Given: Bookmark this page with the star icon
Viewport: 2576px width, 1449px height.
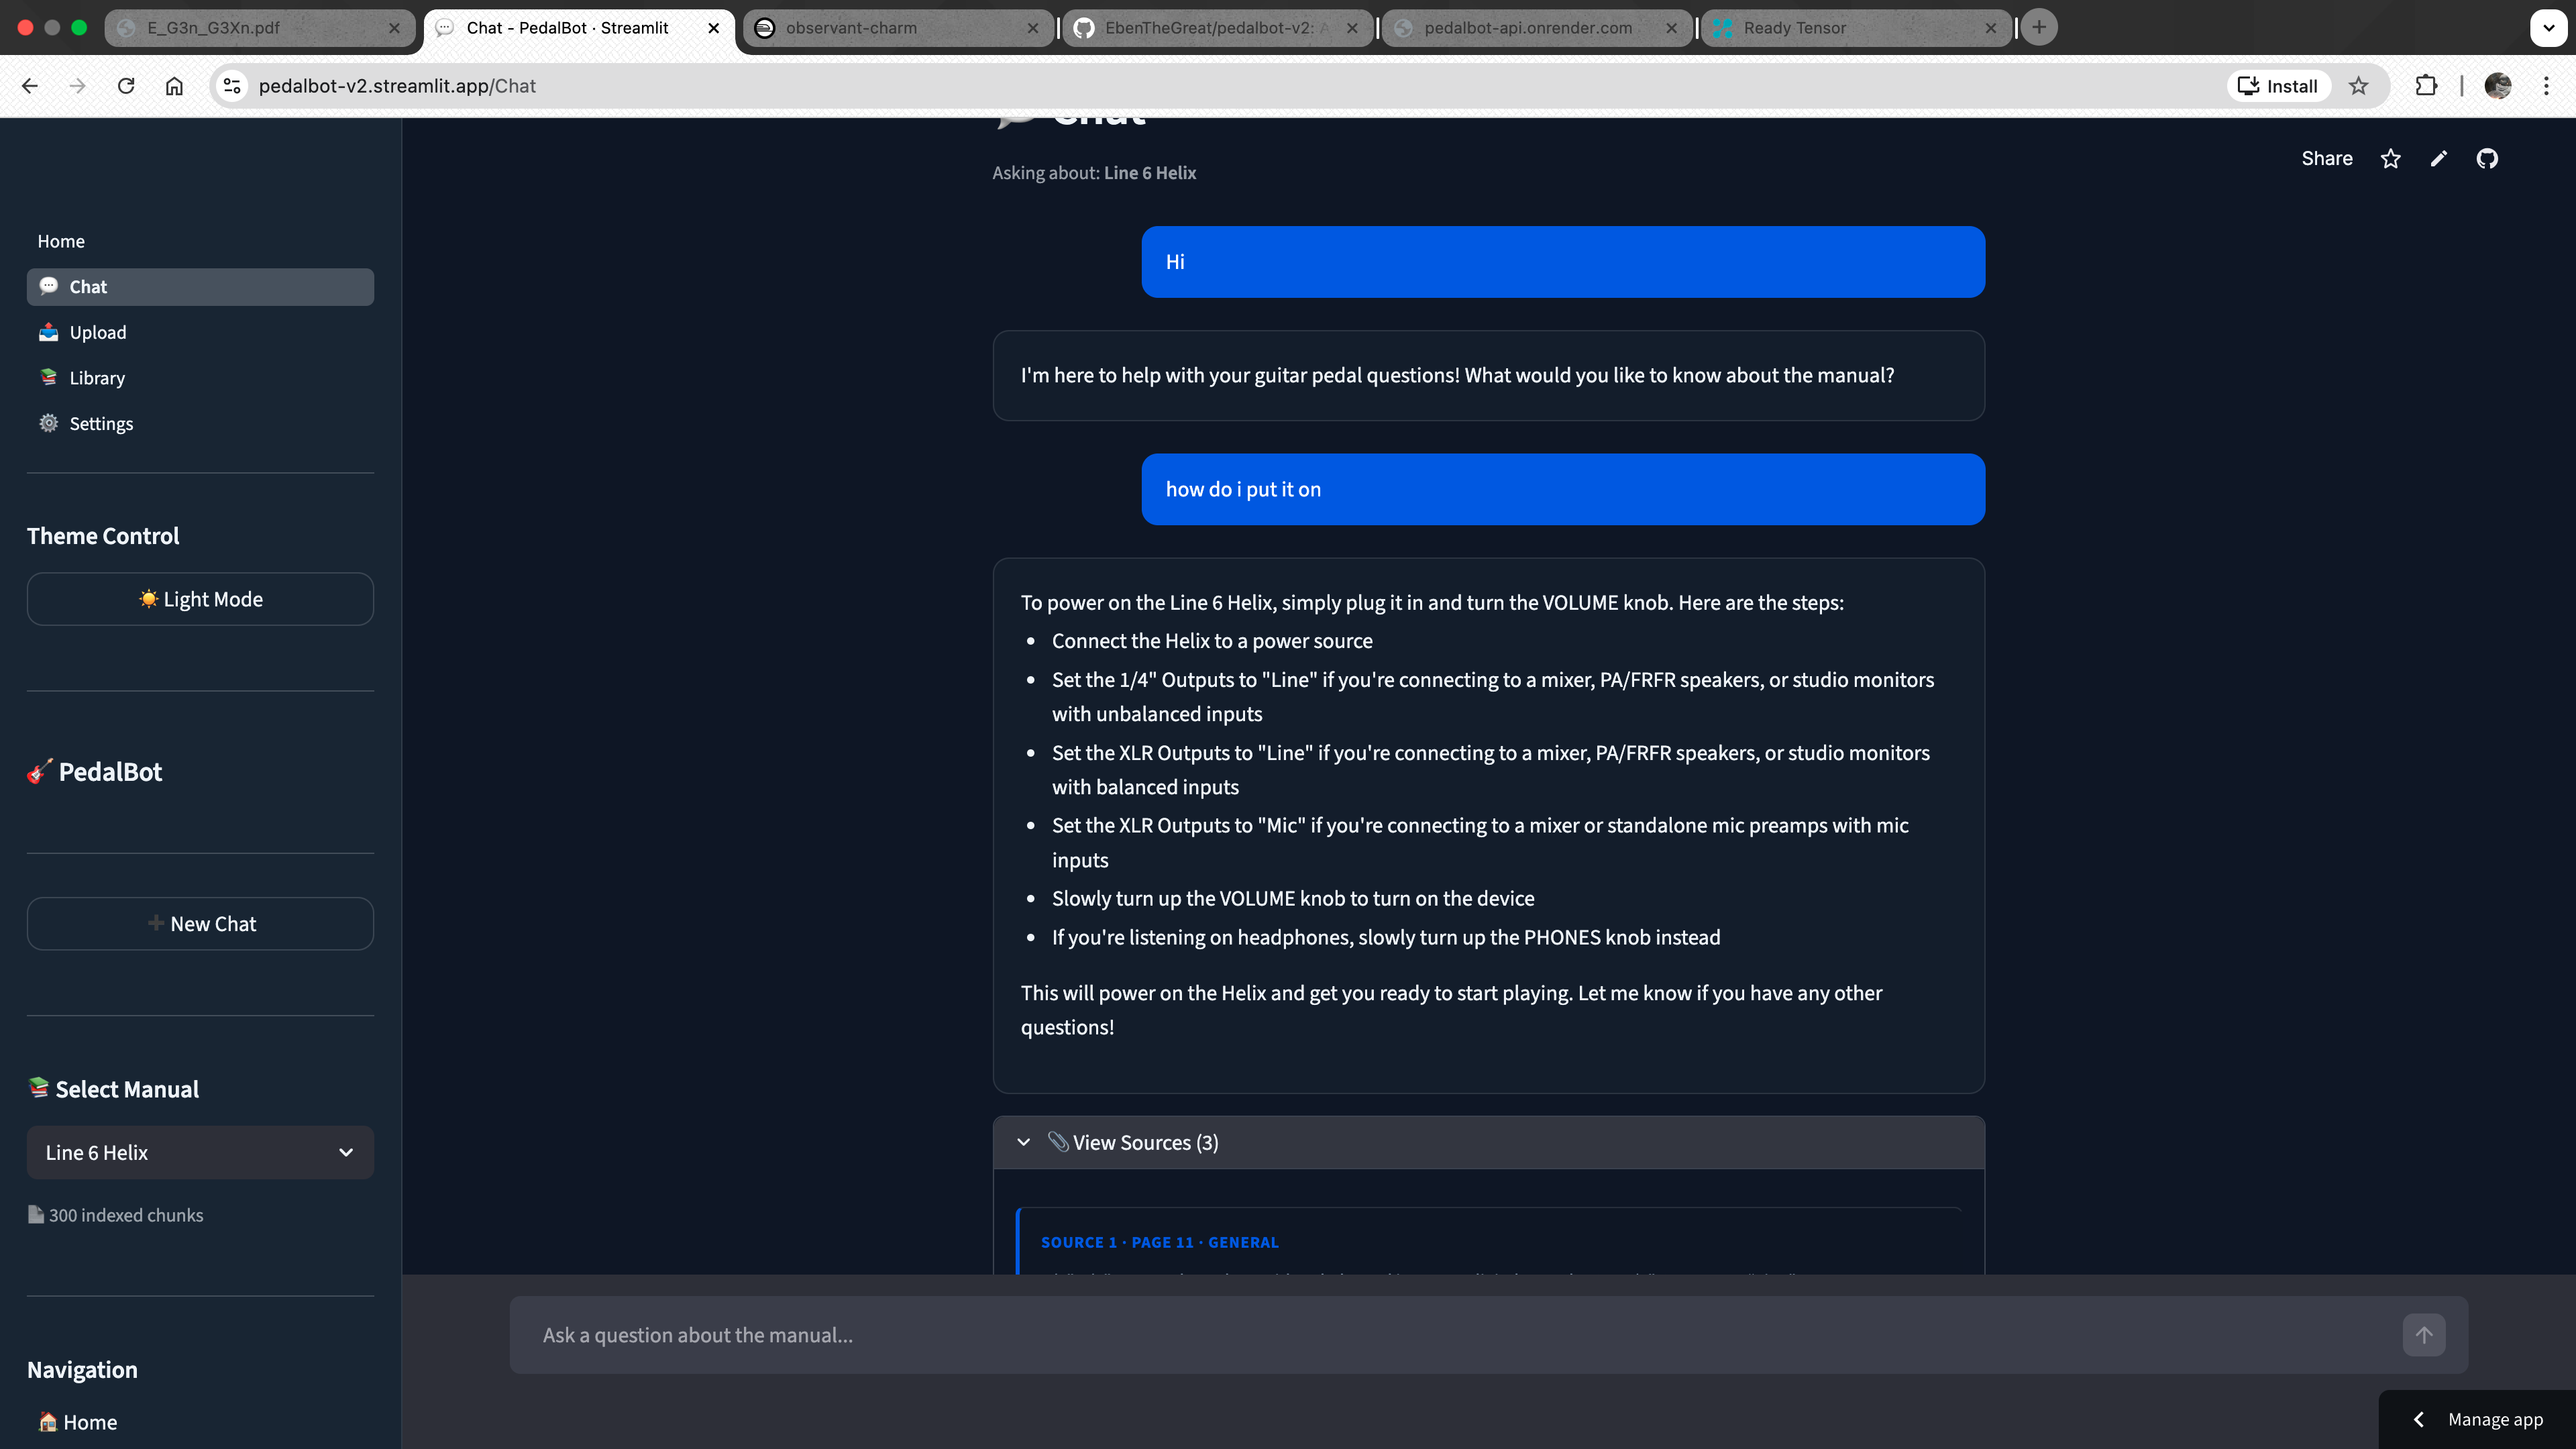Looking at the screenshot, I should pyautogui.click(x=2359, y=86).
